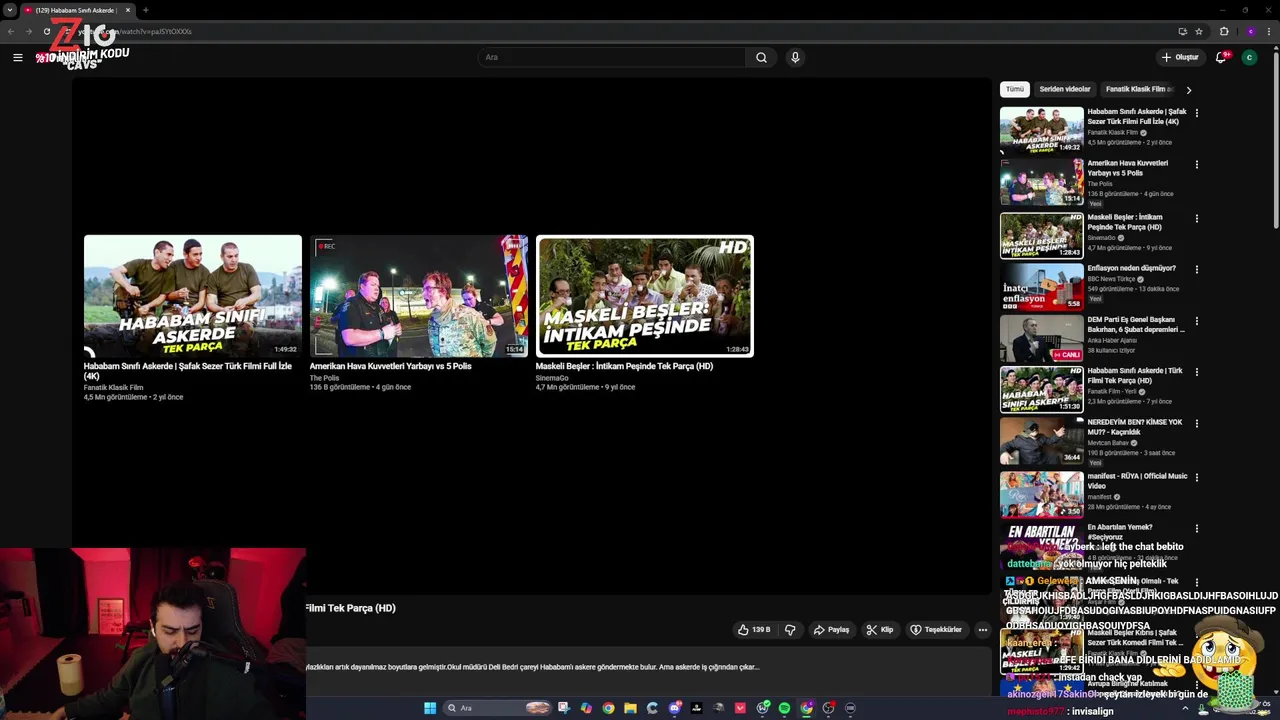This screenshot has width=1280, height=720.
Task: Click the Paylaş share button
Action: click(x=832, y=630)
